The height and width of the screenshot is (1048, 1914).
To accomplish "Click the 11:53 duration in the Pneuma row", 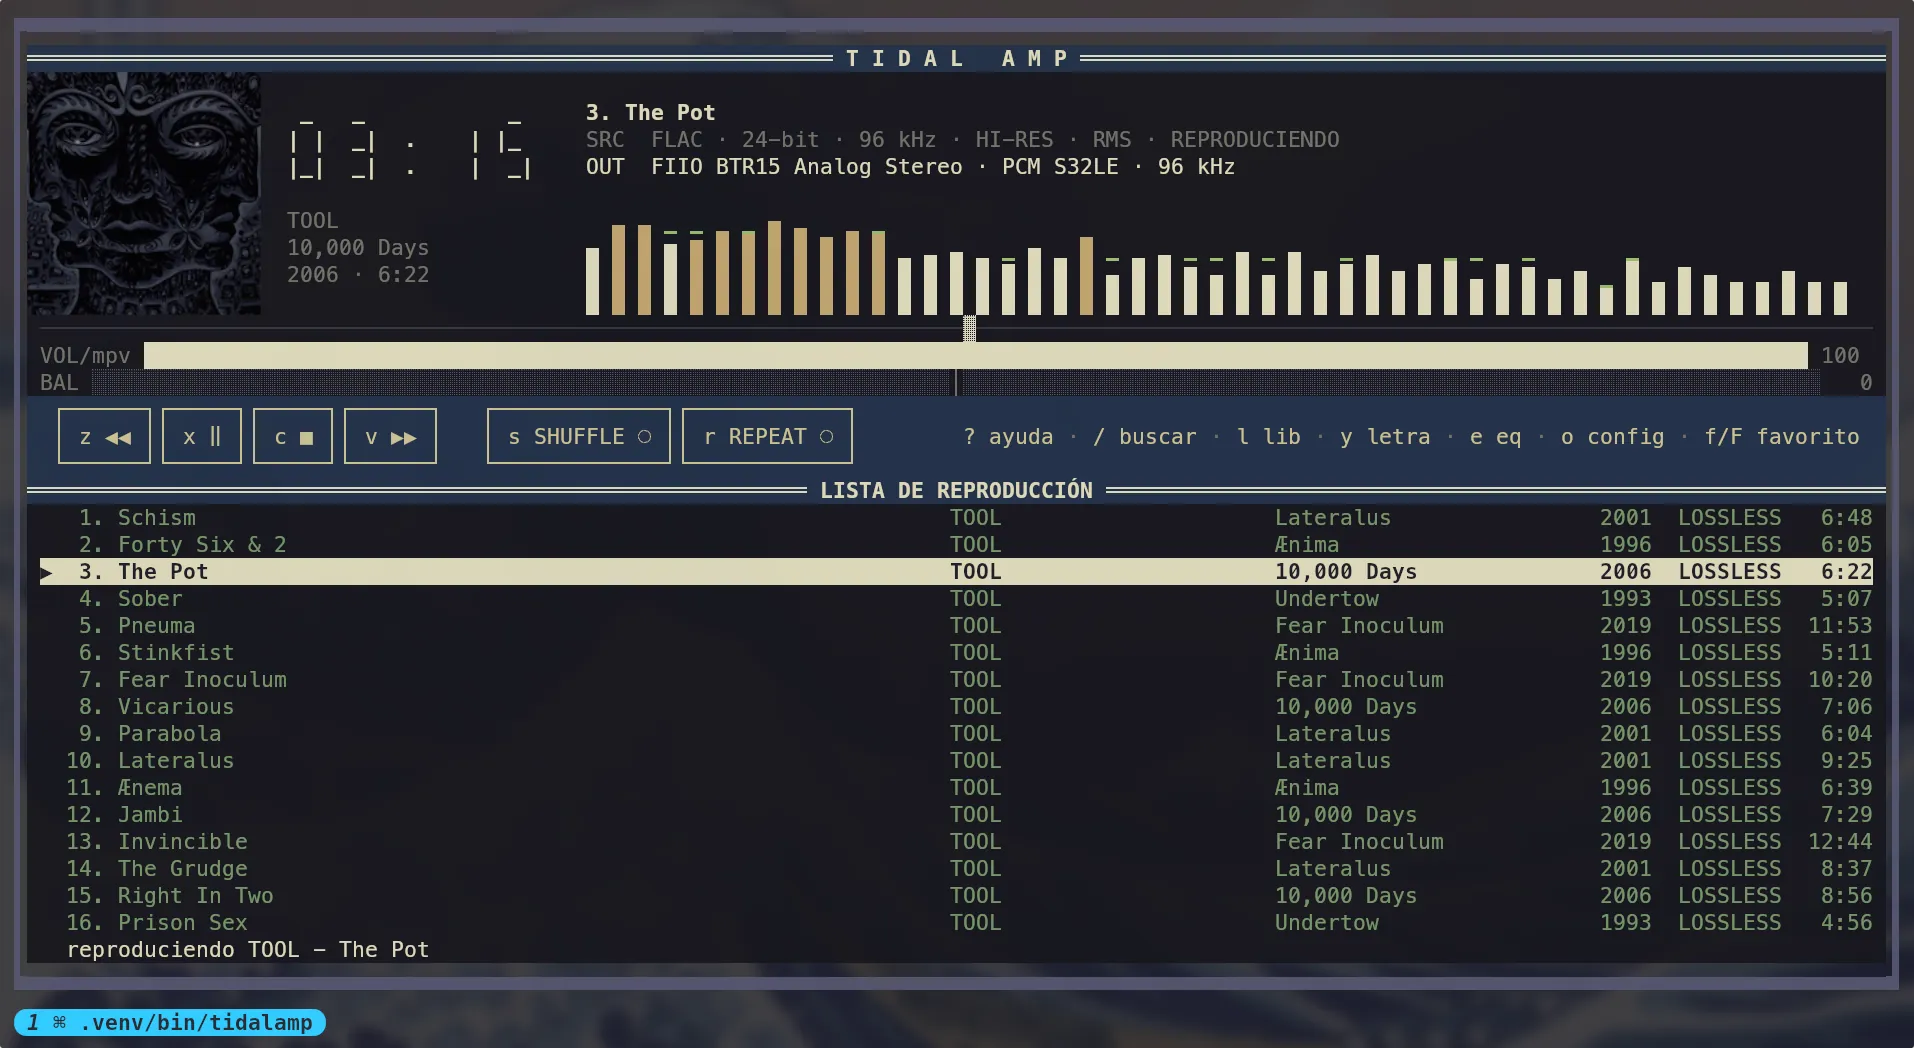I will 1840,625.
